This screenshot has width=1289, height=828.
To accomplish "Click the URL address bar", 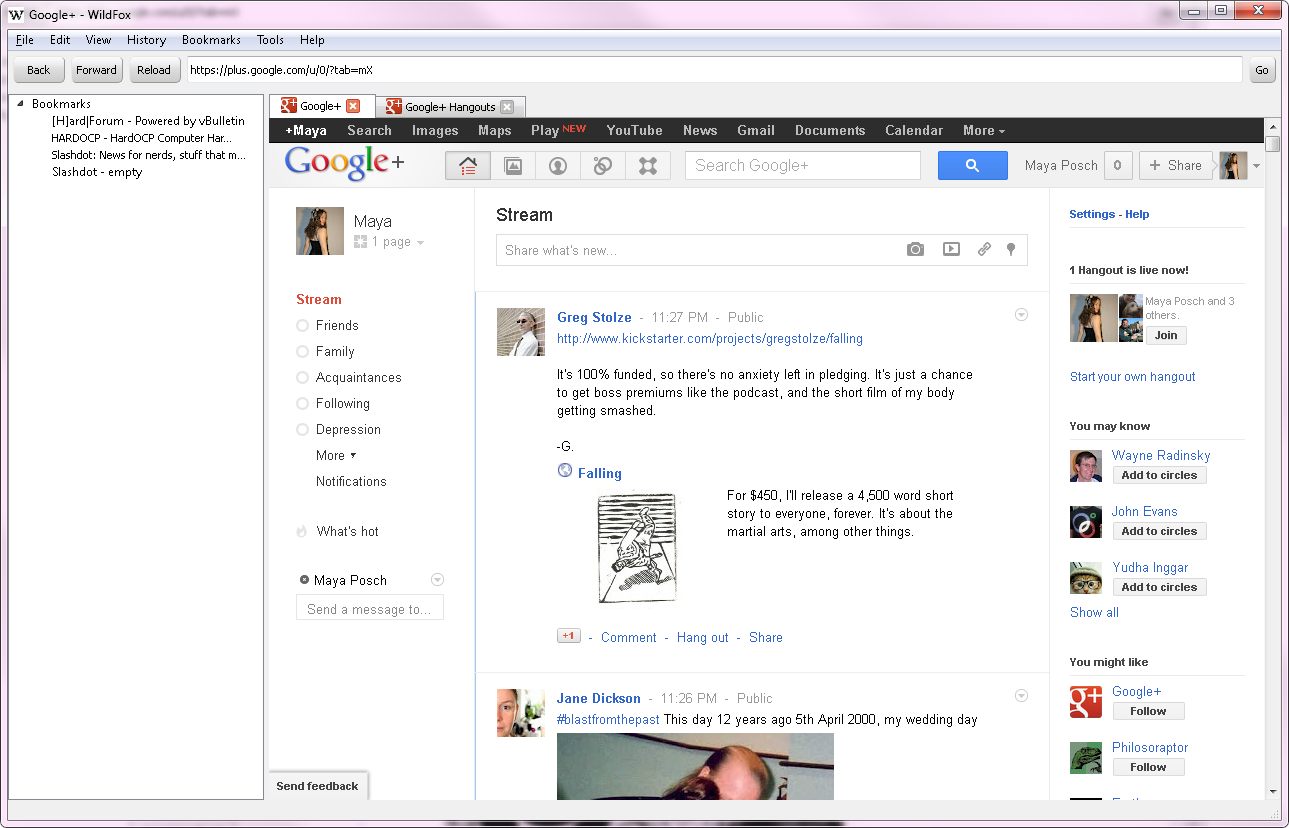I will click(714, 70).
